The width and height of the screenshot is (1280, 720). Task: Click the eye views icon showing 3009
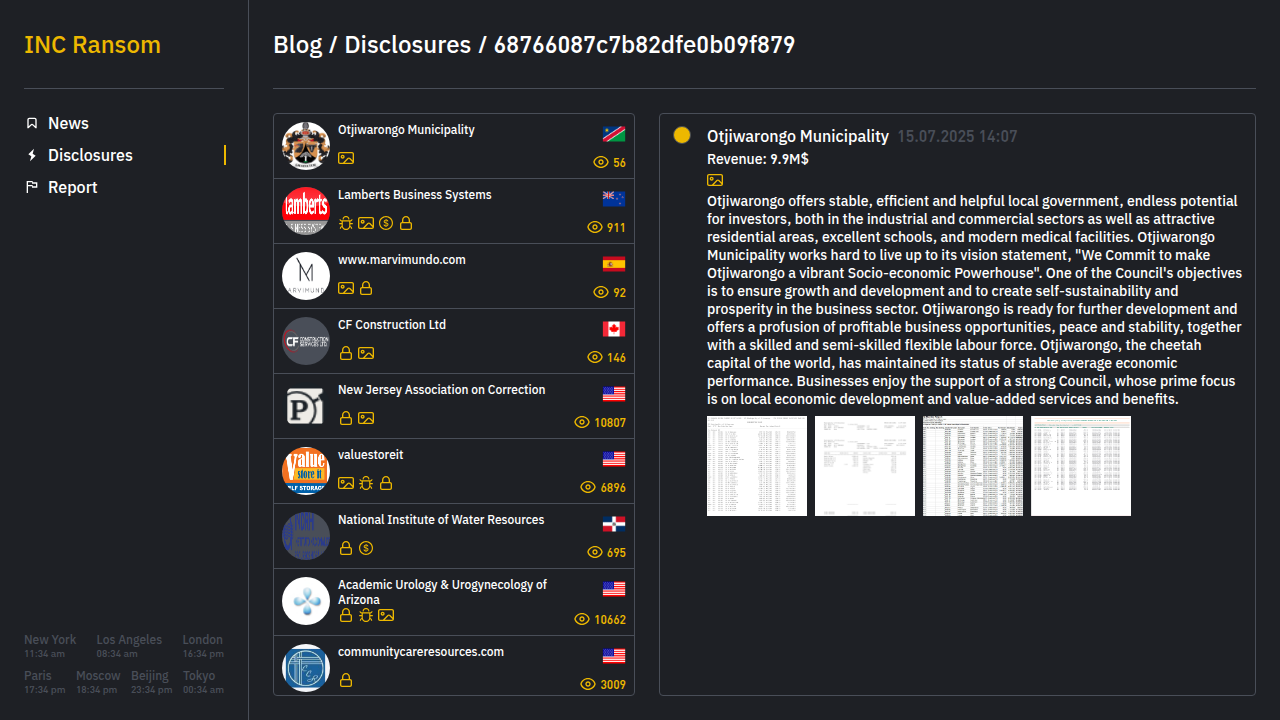point(589,684)
